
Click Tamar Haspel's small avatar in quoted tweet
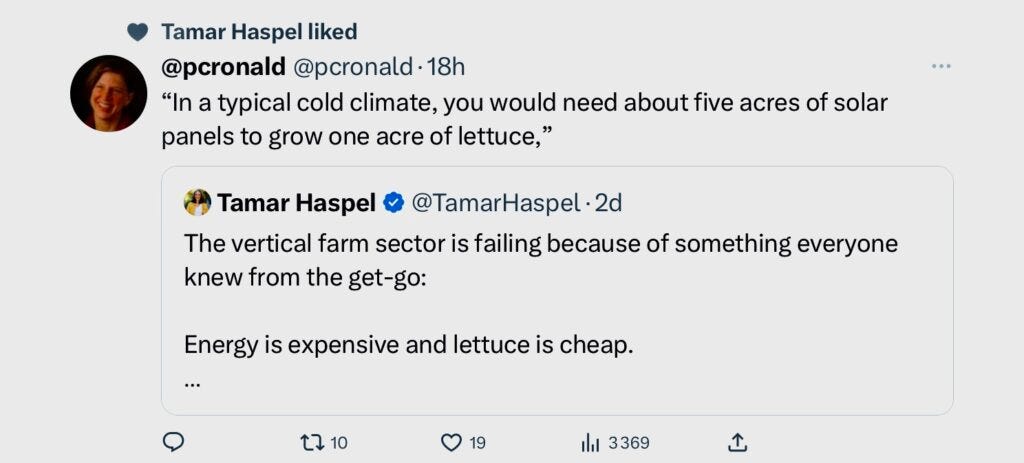197,203
